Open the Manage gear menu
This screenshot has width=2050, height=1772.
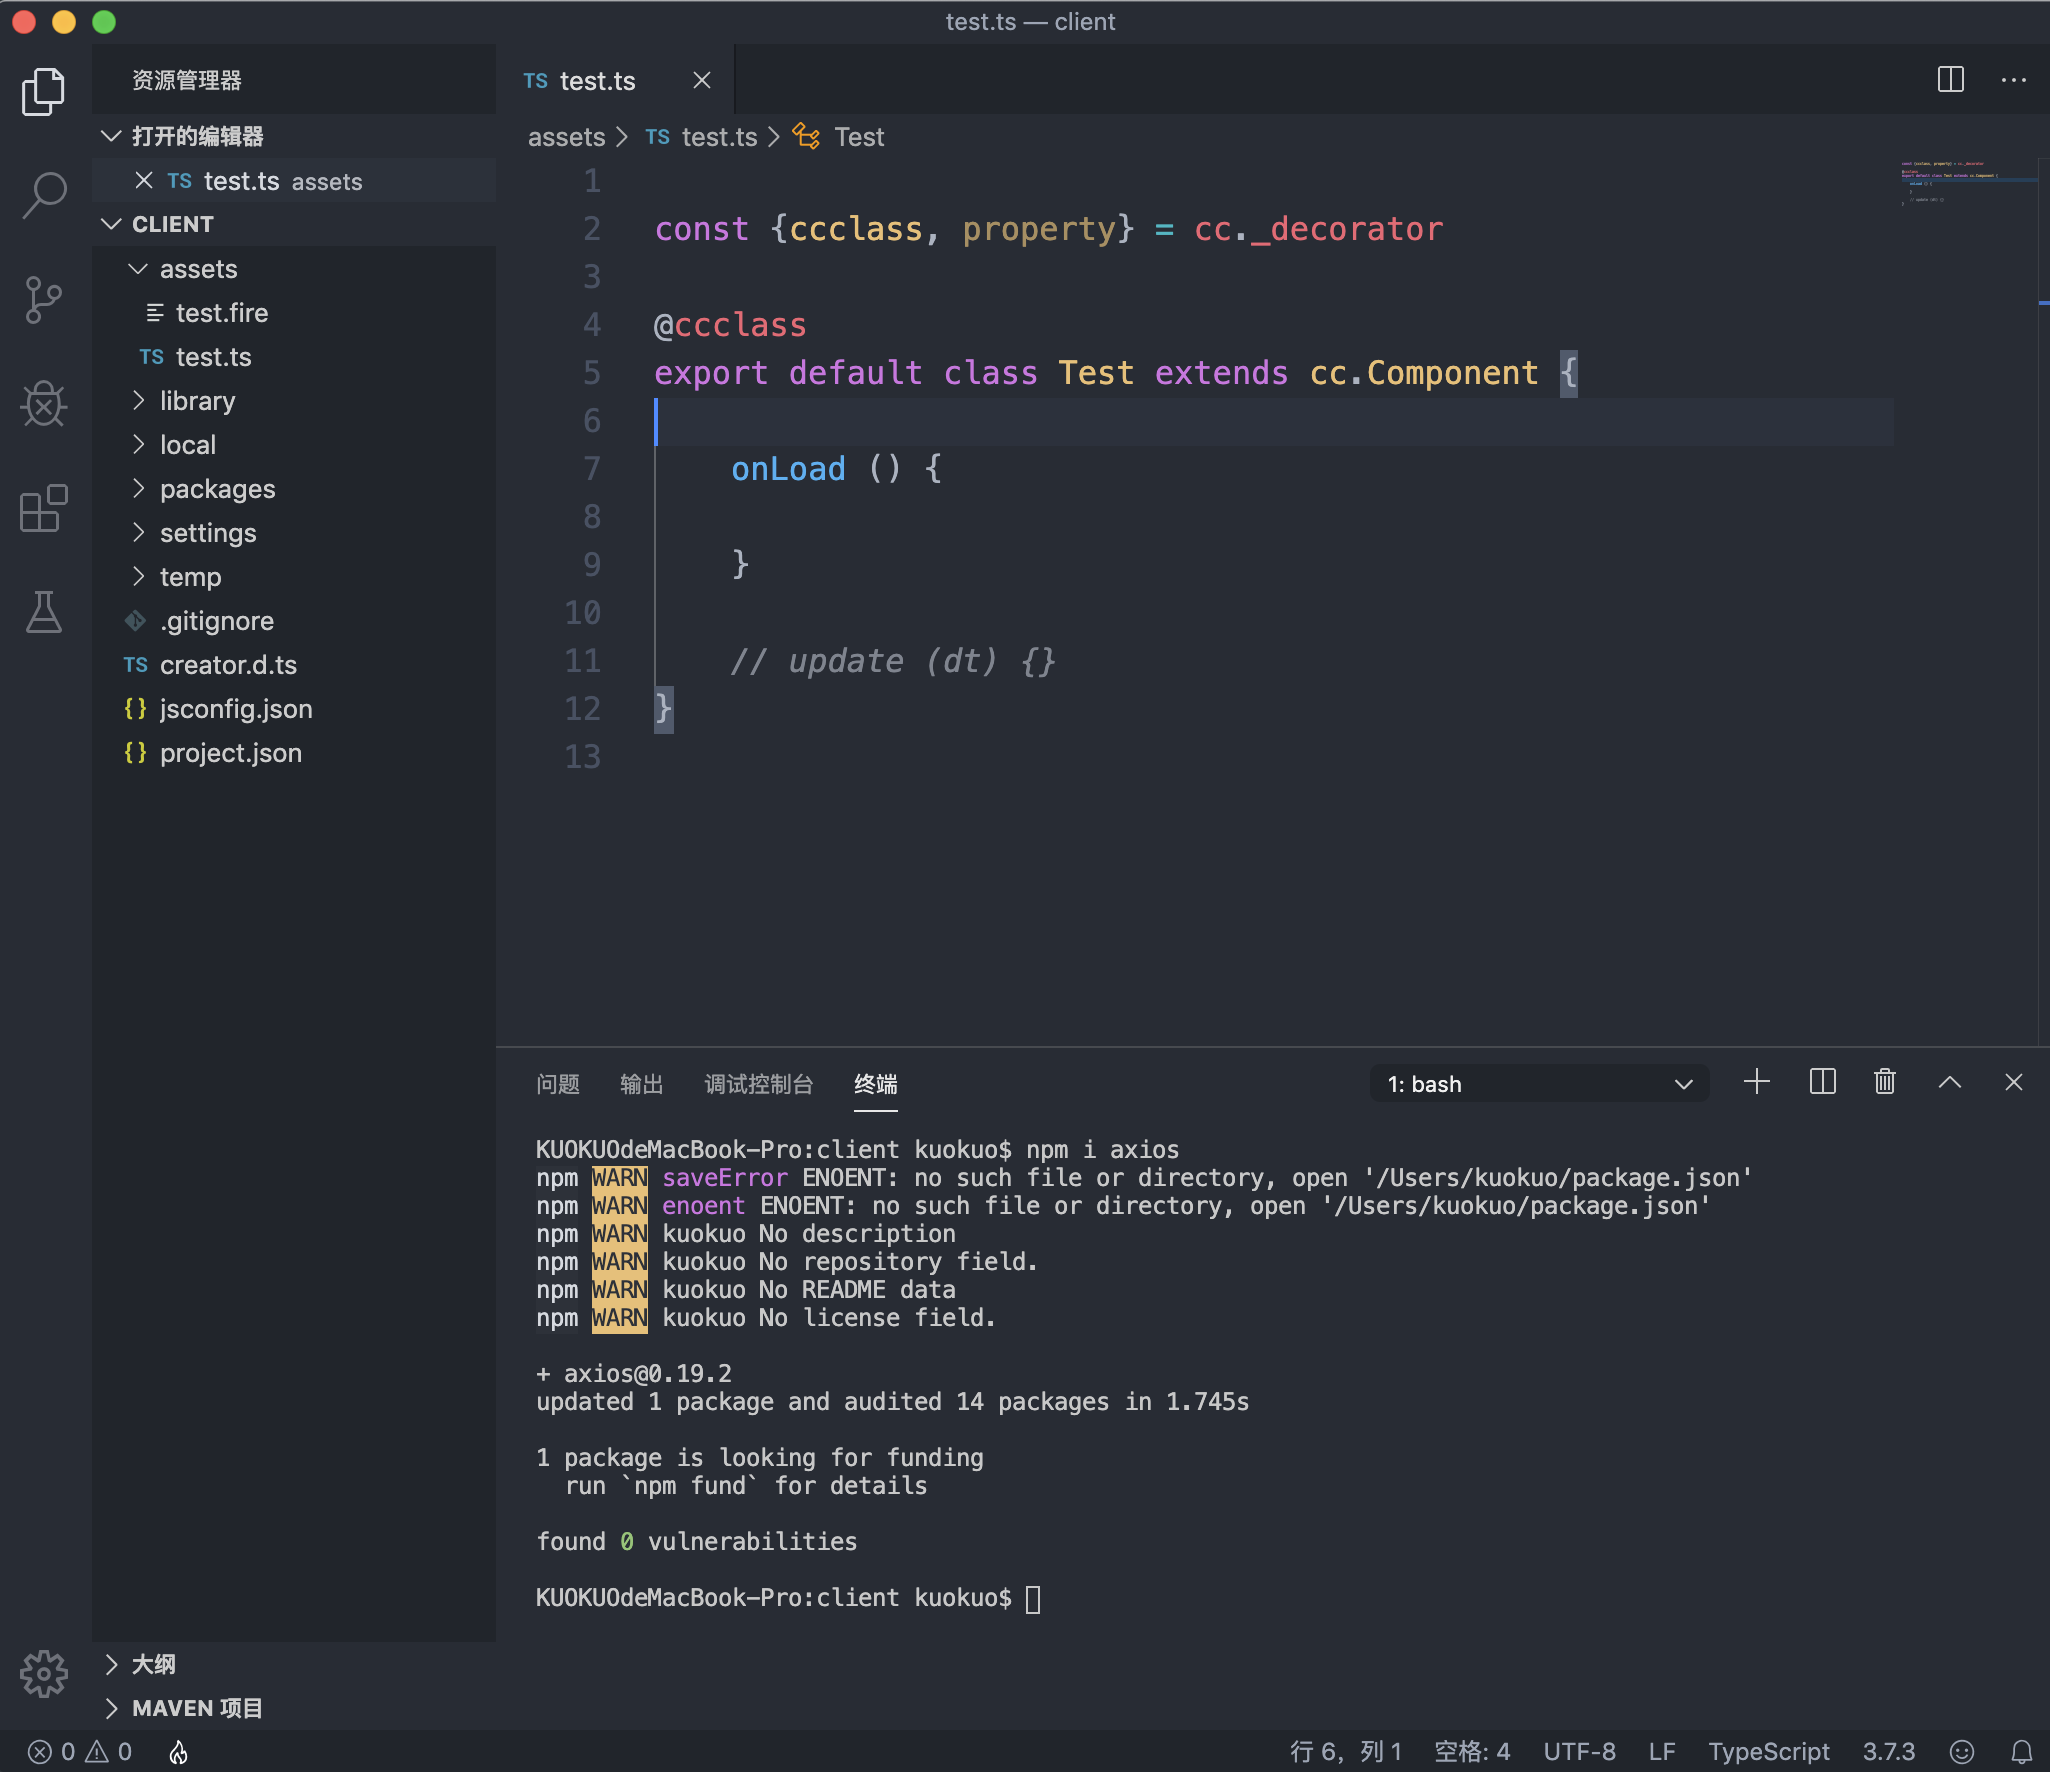point(44,1673)
